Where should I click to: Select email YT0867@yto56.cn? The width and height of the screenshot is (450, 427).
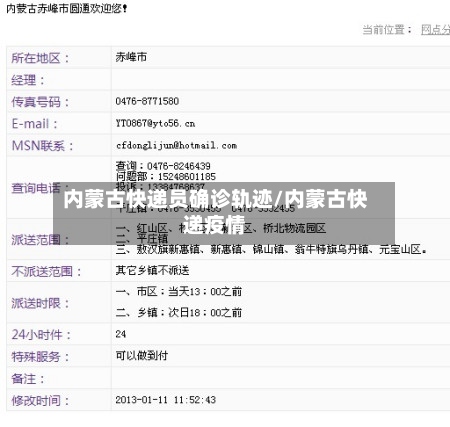tap(155, 123)
